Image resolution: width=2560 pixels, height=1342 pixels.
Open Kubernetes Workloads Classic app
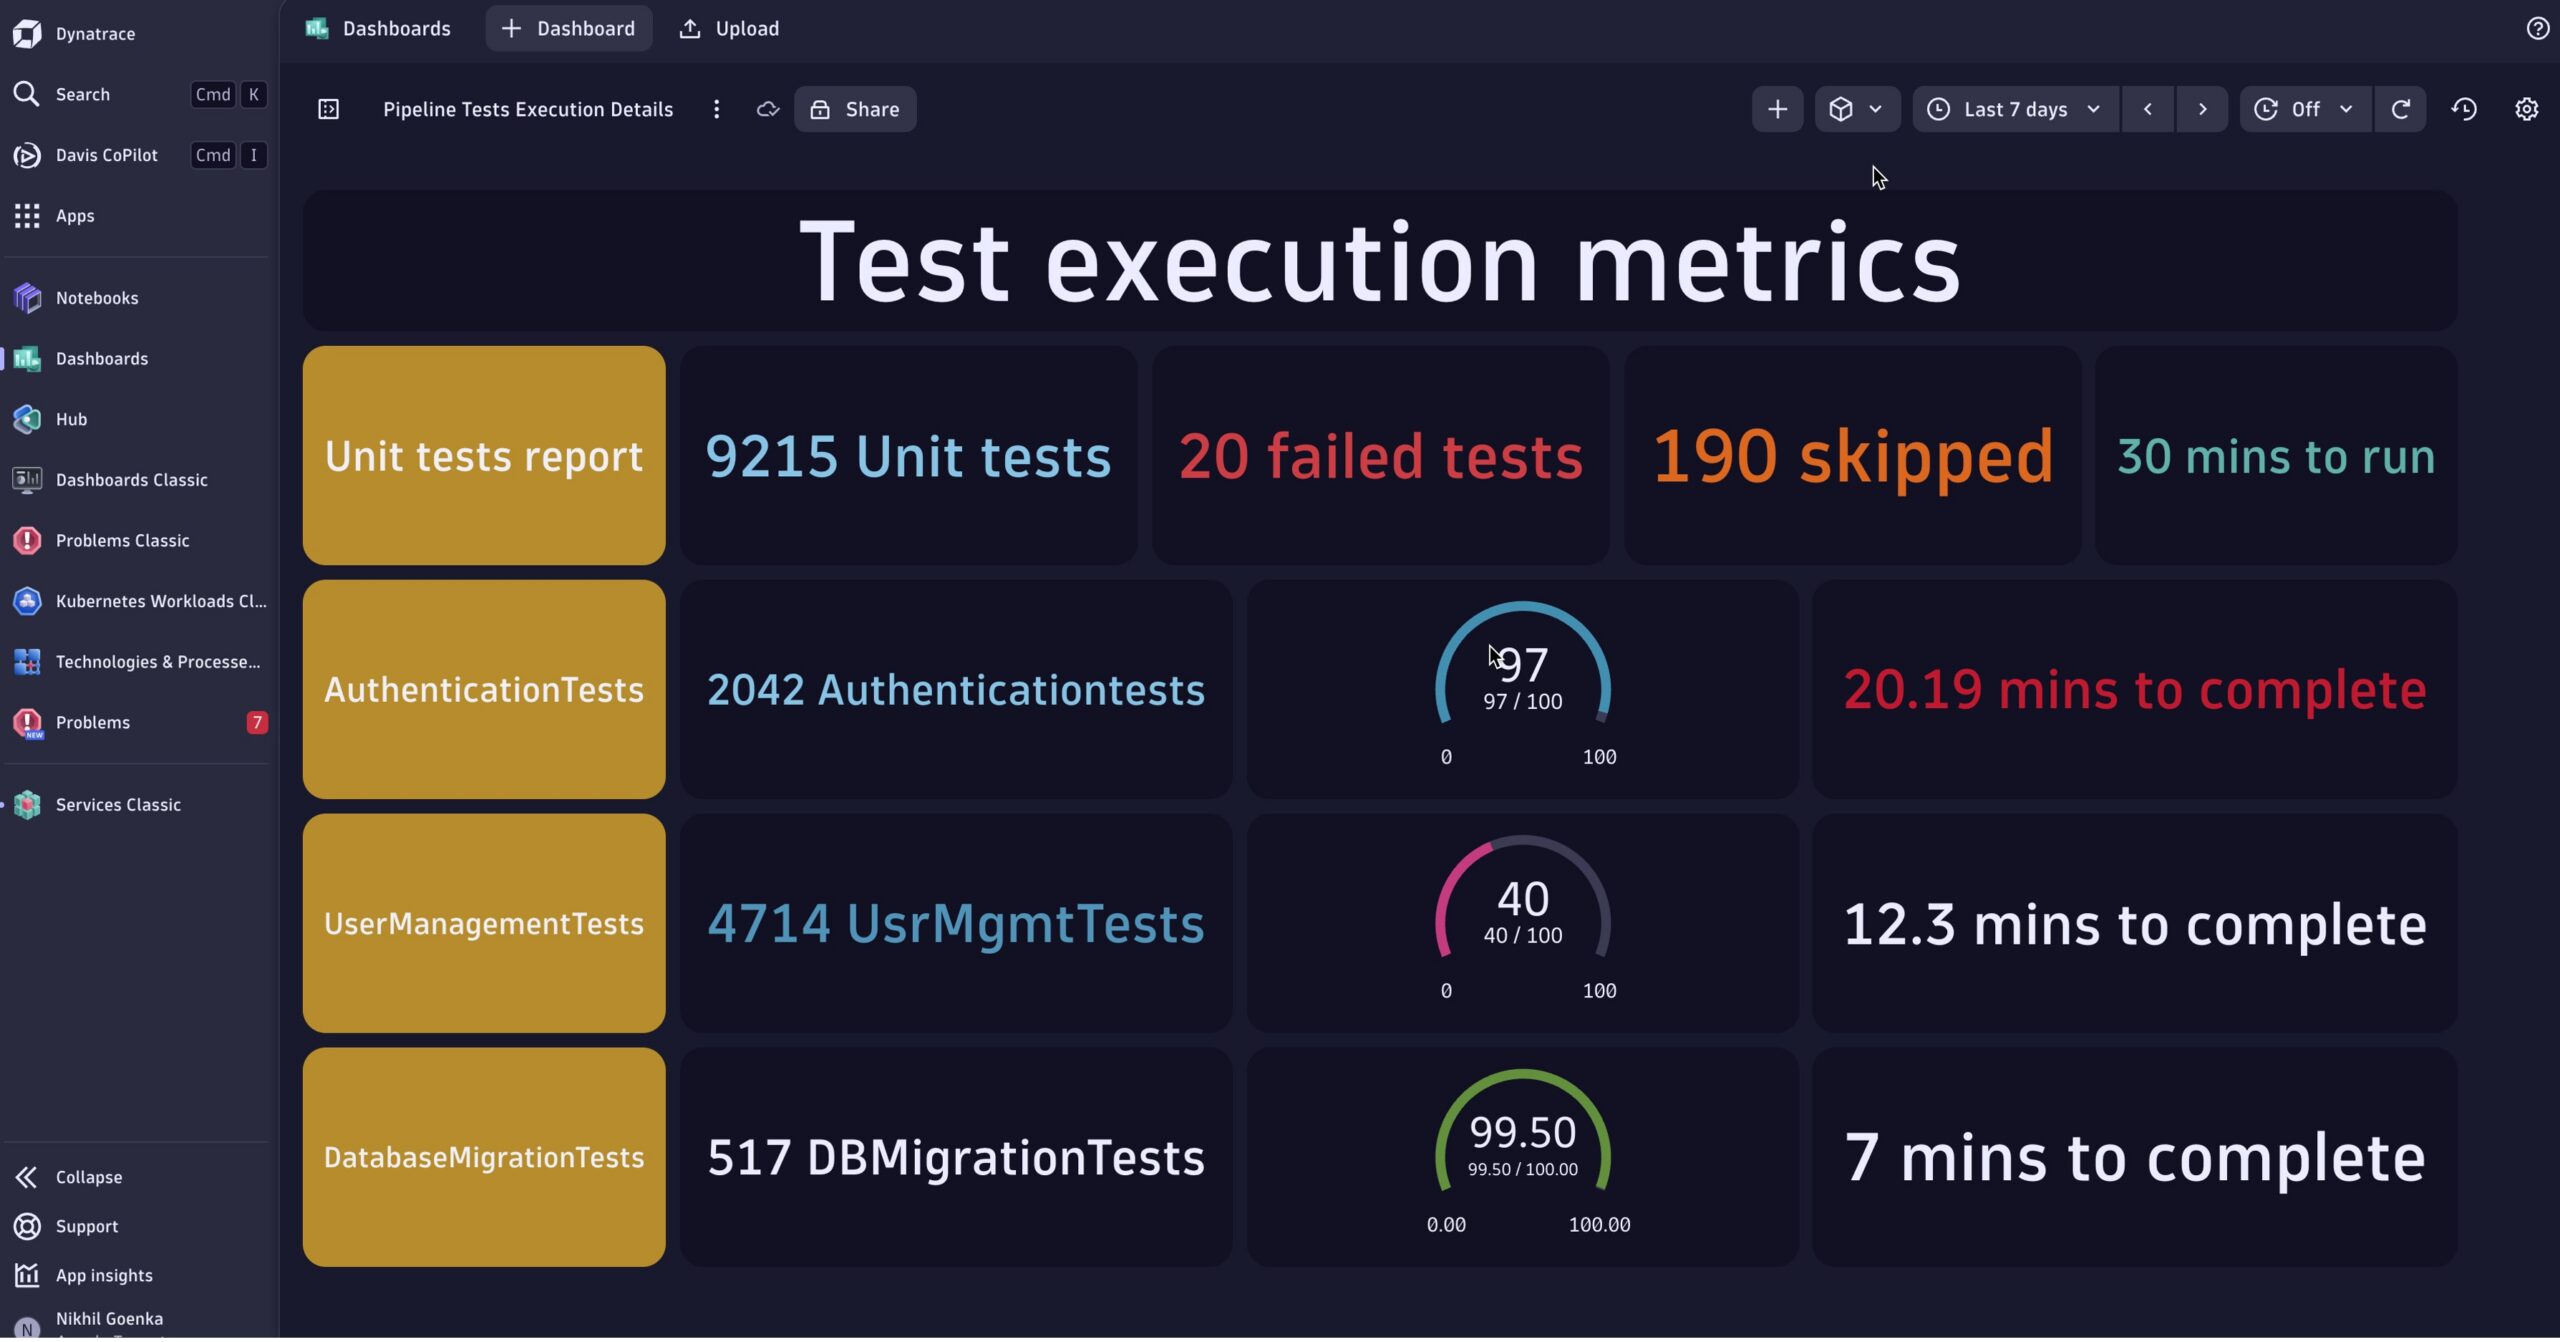point(160,602)
